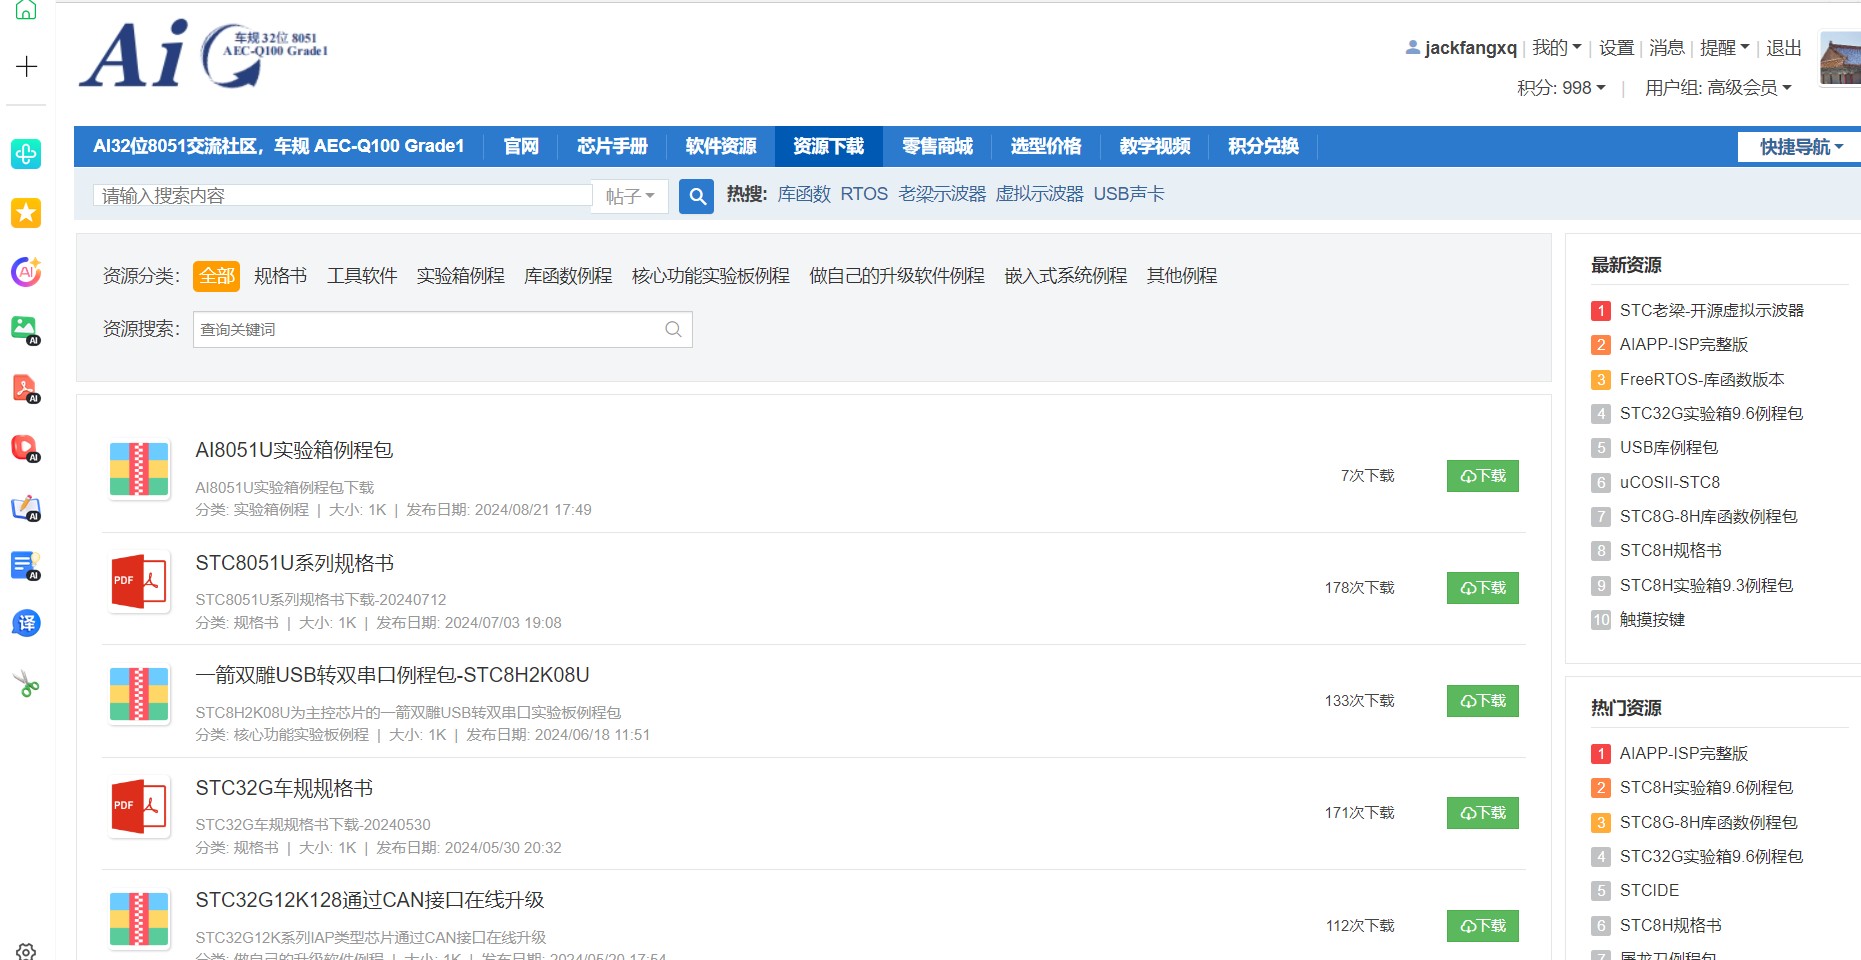Open AI PDF tool in sidebar
The width and height of the screenshot is (1861, 960).
26,388
